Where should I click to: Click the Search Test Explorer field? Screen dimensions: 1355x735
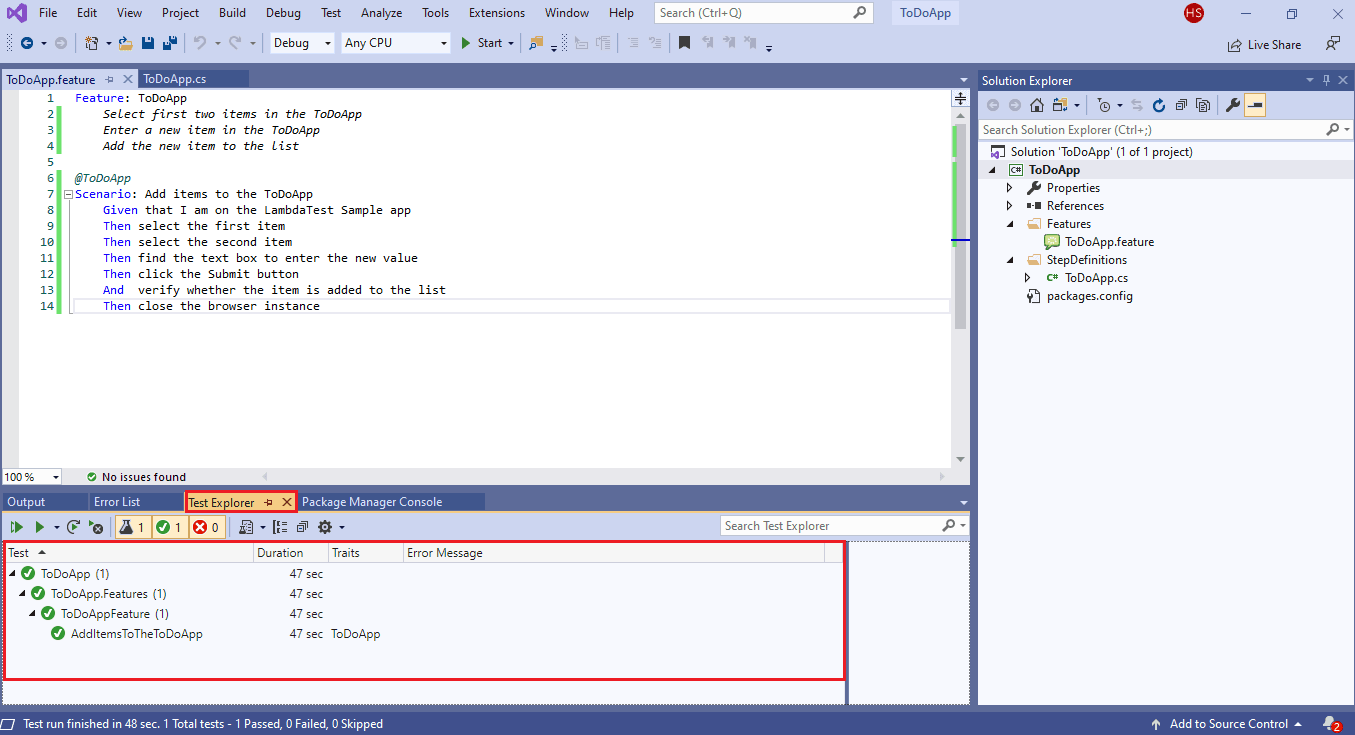831,526
